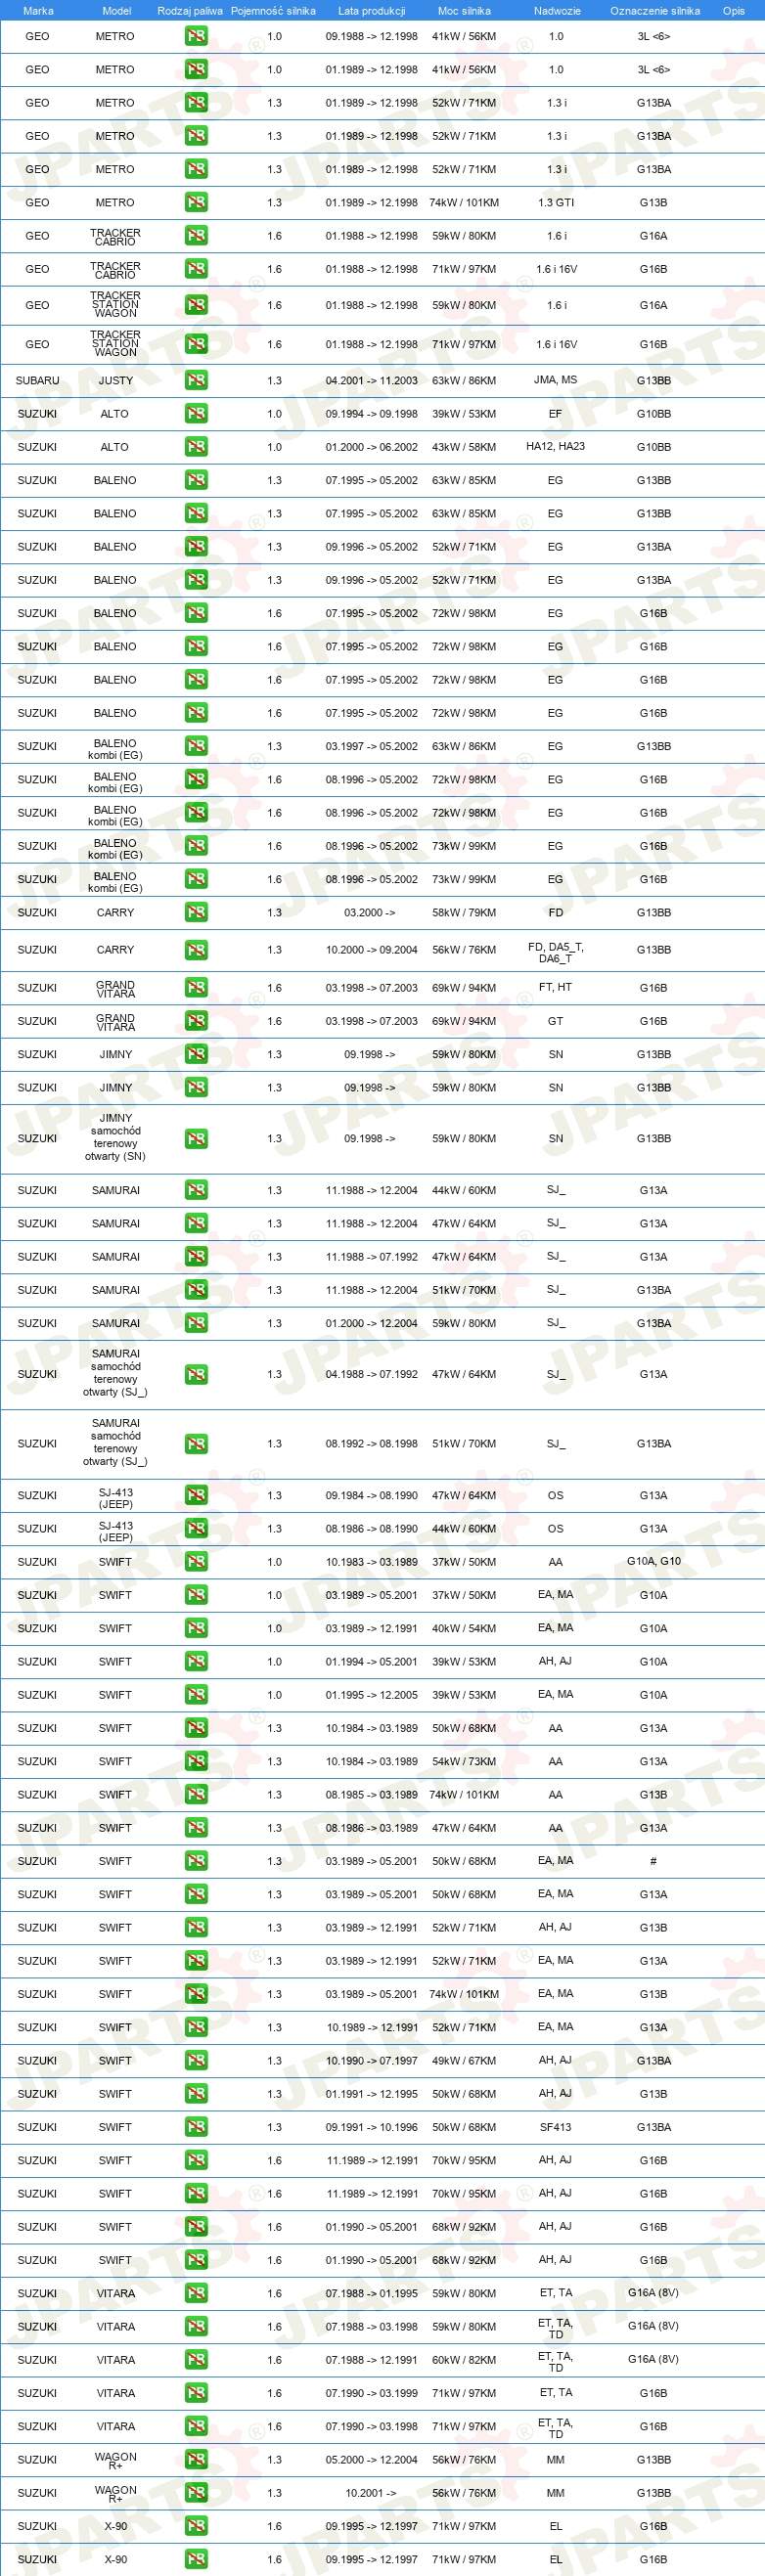Screen dimensions: 765x2576
Task: Click the 'G10A, G10' engine code cell
Action: 654,1562
